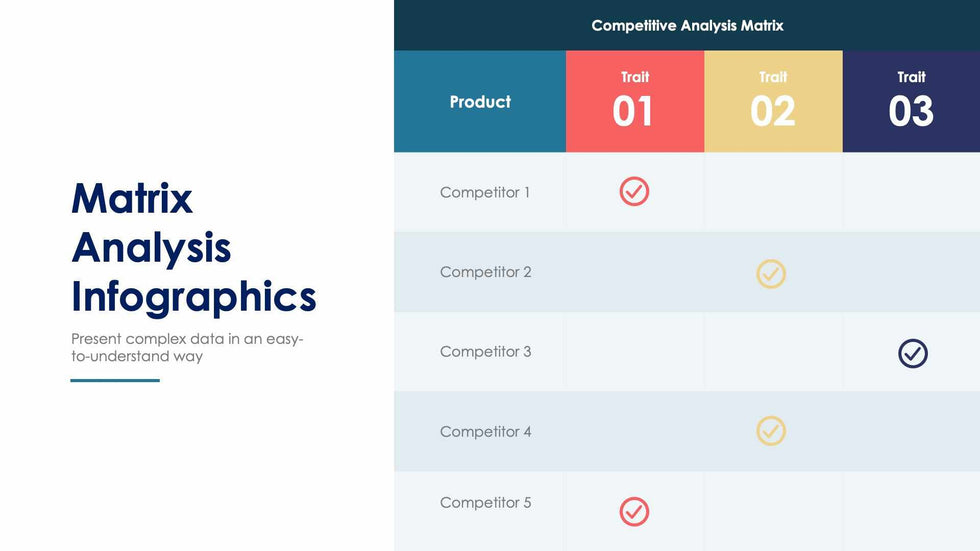The width and height of the screenshot is (980, 551).
Task: Select the Competitor 5 row label
Action: [x=485, y=503]
